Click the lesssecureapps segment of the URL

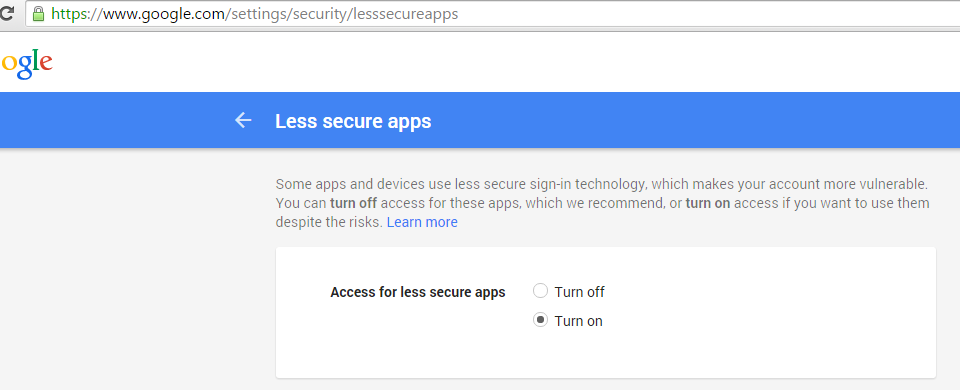tap(405, 14)
